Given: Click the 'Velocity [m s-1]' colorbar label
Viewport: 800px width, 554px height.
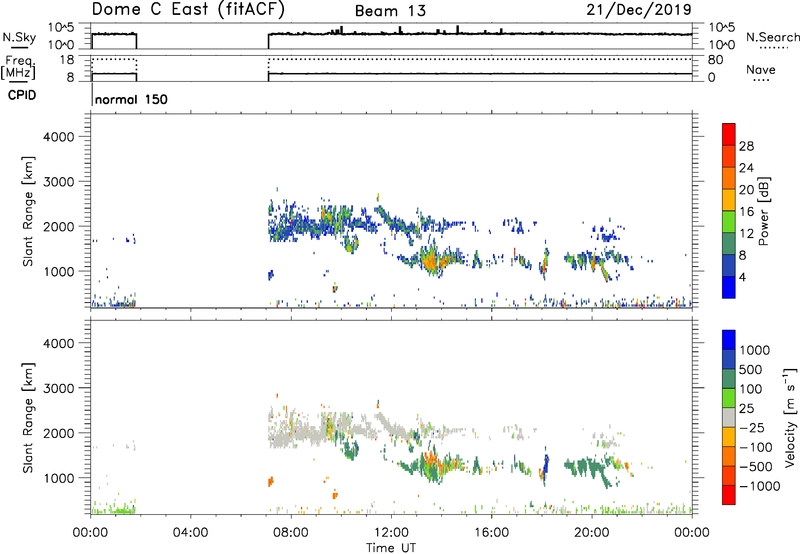Looking at the screenshot, I should coord(790,417).
